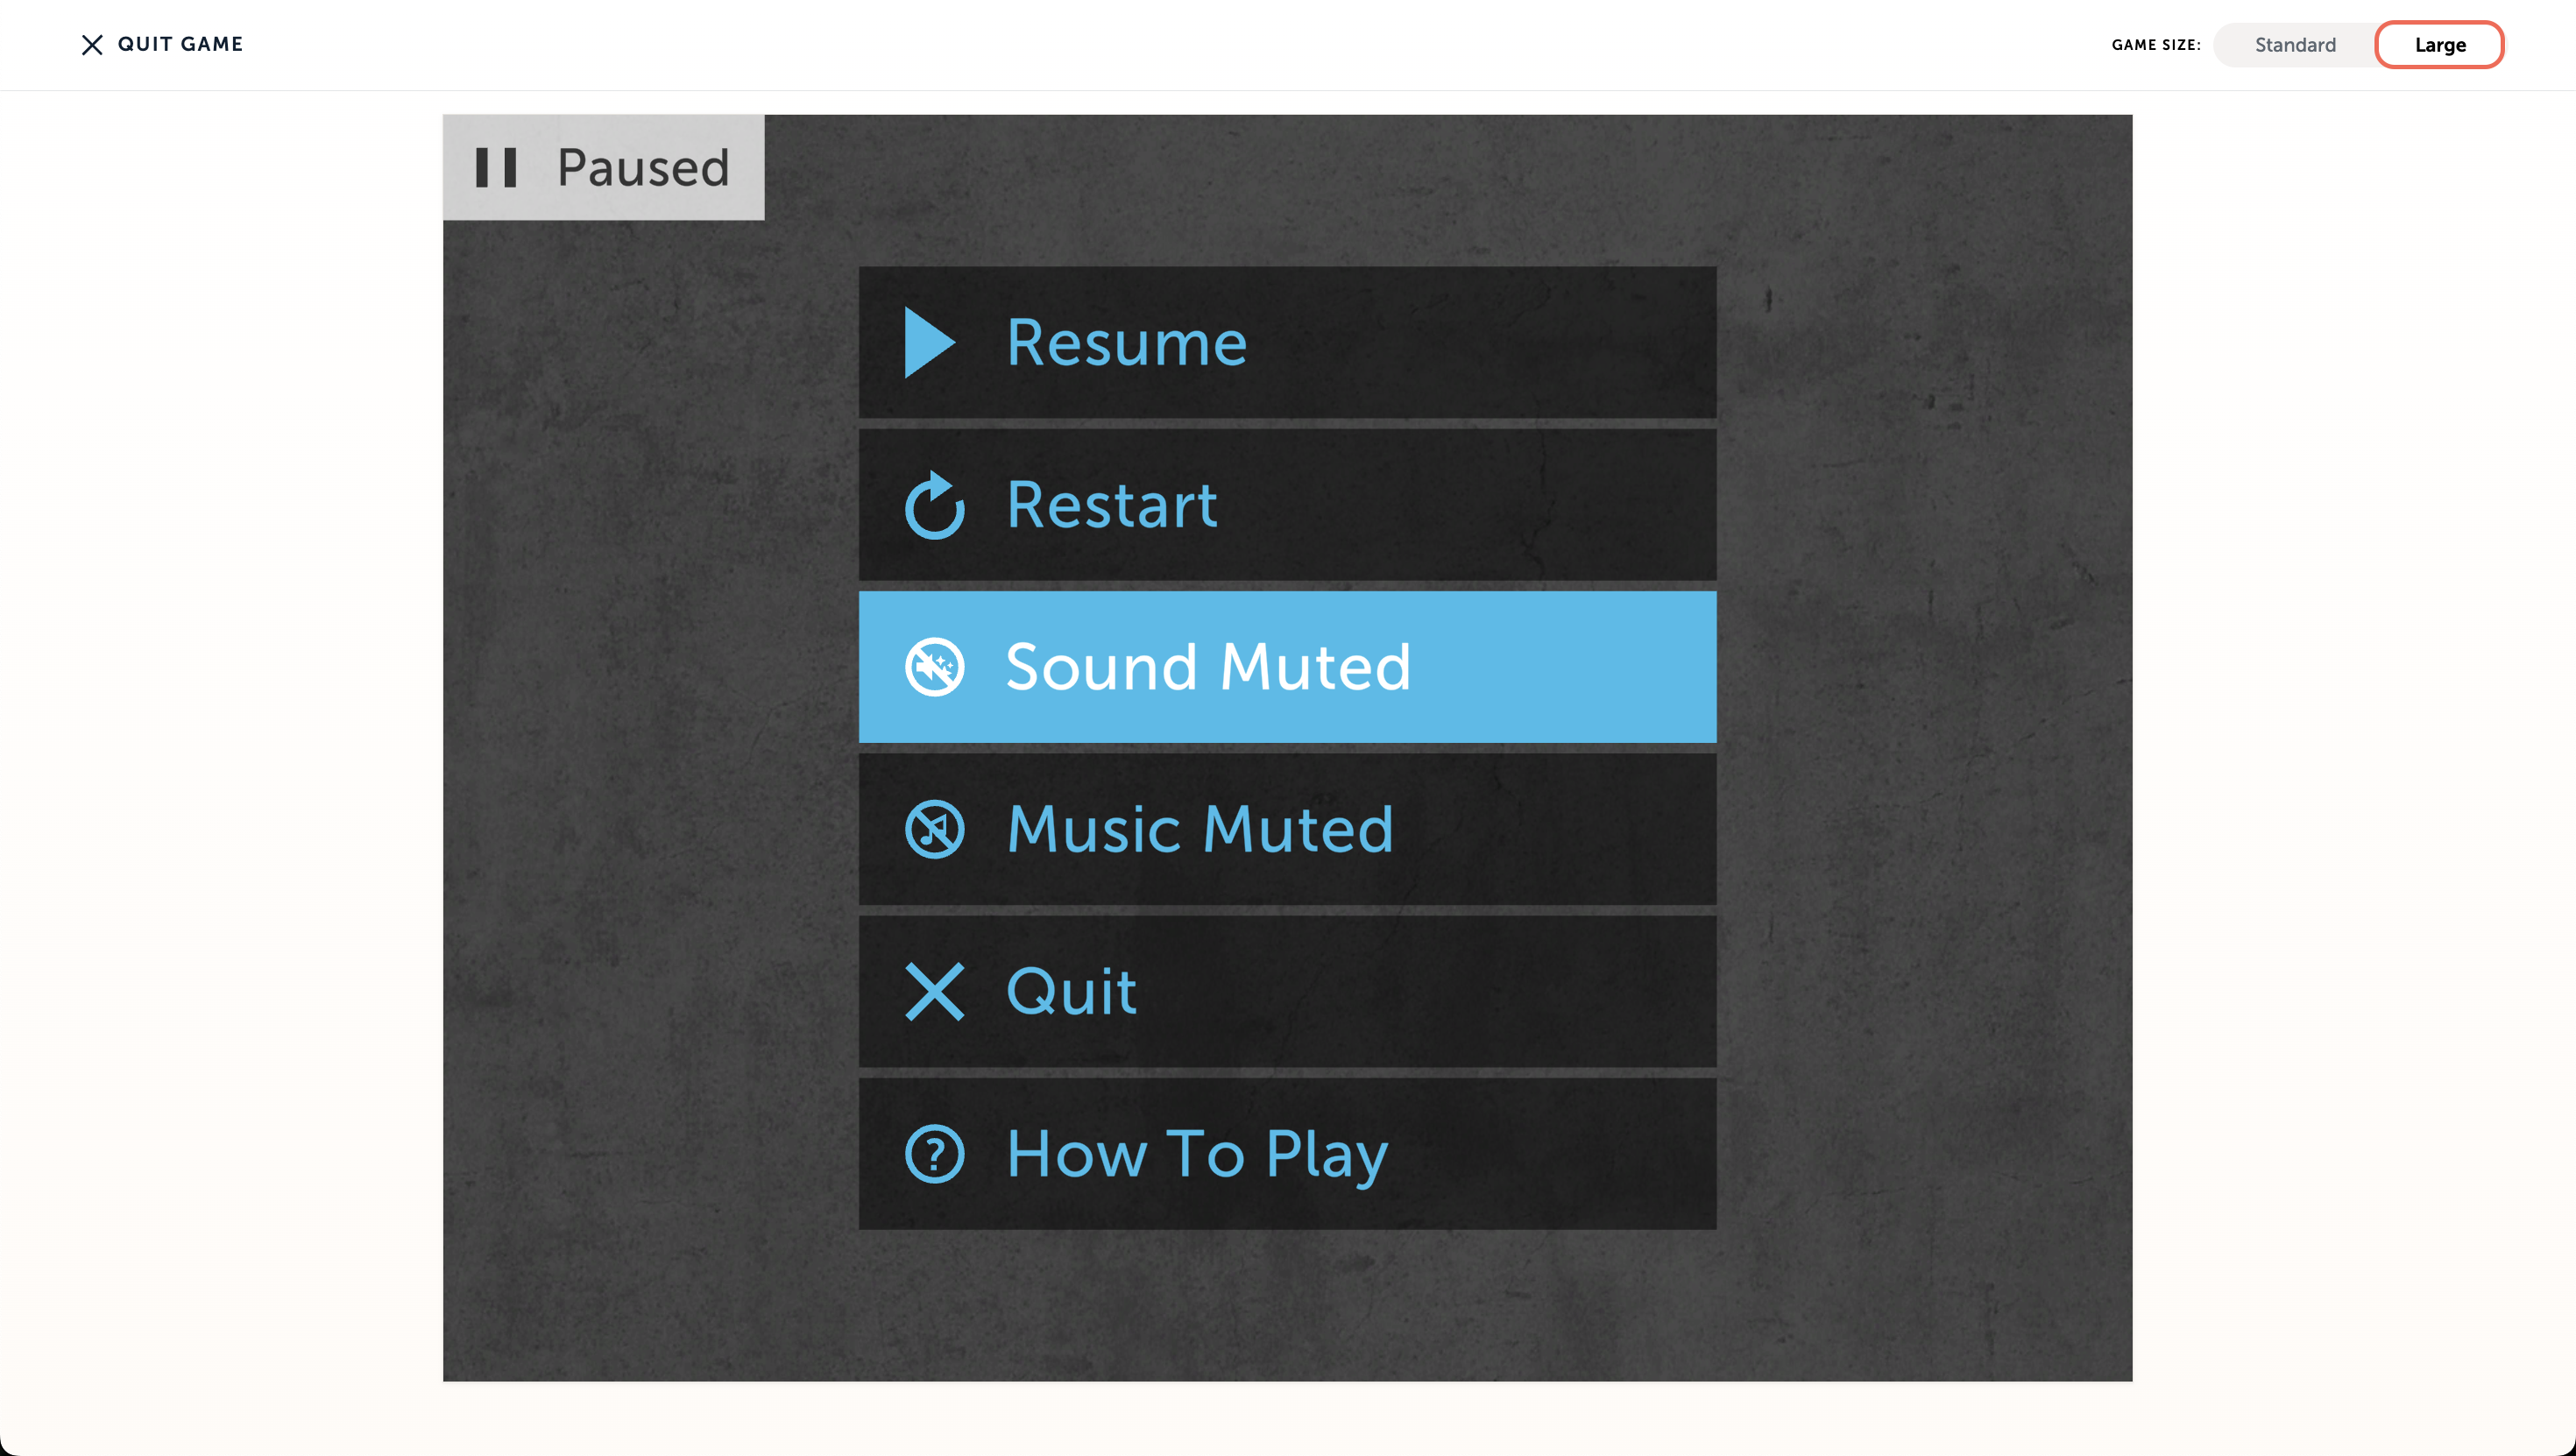The width and height of the screenshot is (2576, 1456).
Task: Click the crossed-out music note icon
Action: point(934,829)
